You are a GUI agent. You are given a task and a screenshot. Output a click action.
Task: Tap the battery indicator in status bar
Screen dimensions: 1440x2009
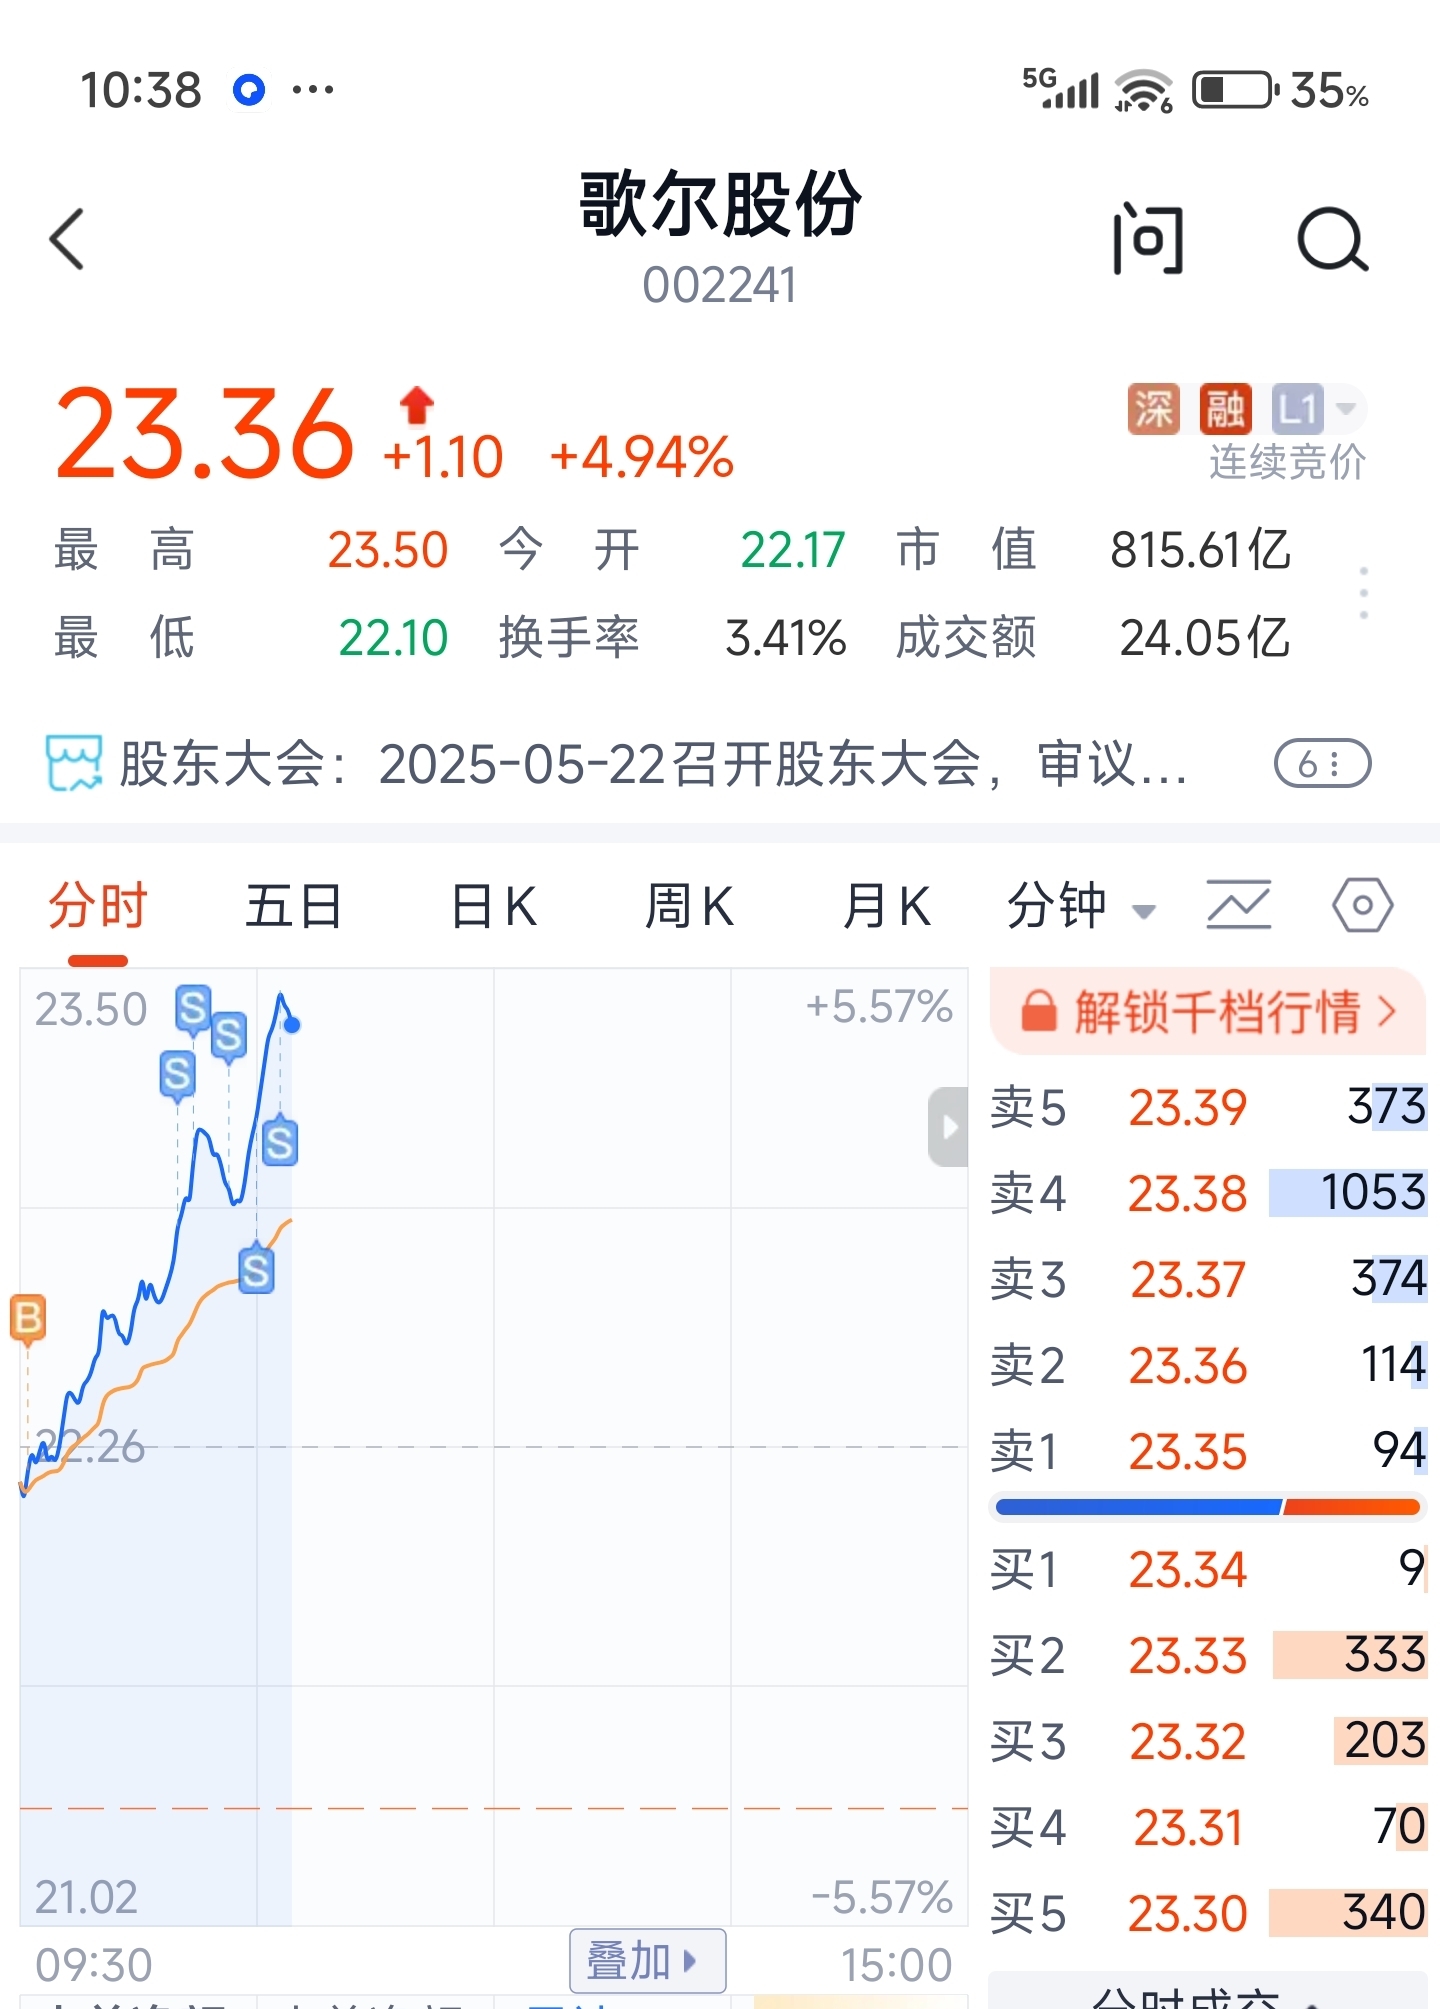(x=1236, y=90)
